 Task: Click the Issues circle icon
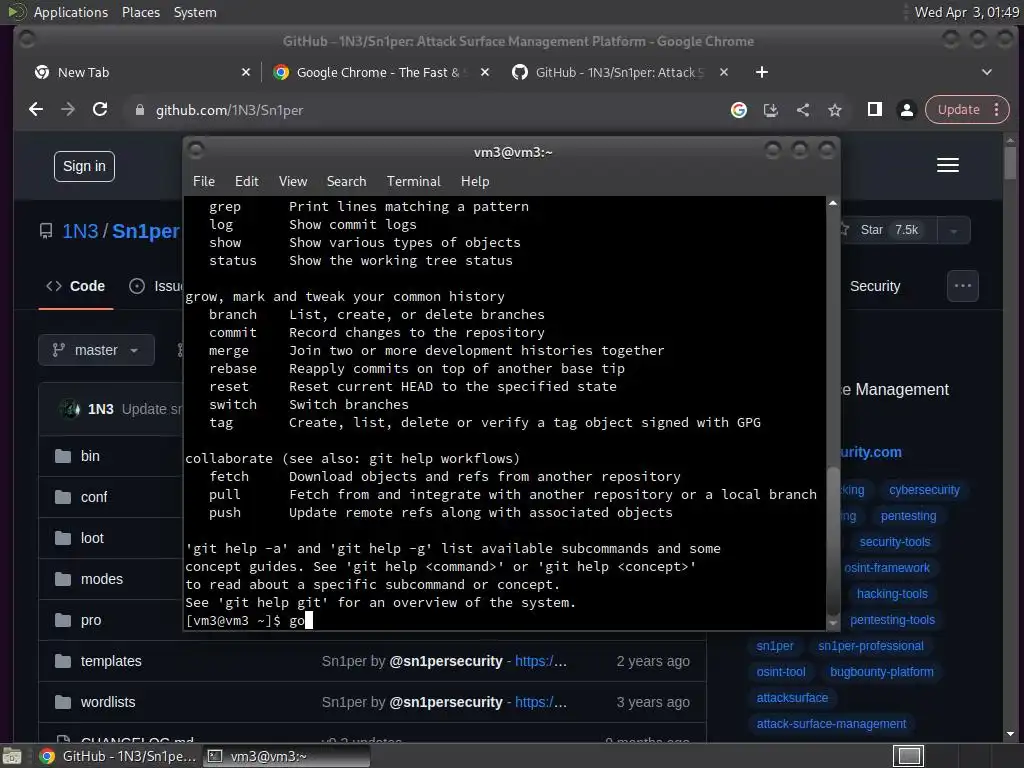(x=137, y=286)
